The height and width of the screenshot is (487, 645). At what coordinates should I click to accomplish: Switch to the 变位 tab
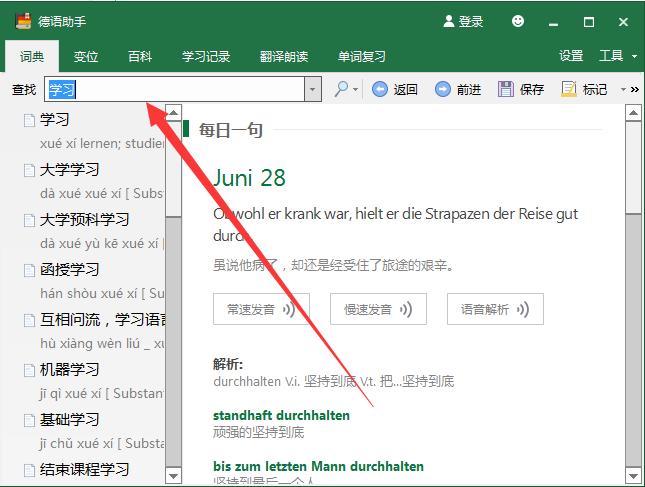86,56
